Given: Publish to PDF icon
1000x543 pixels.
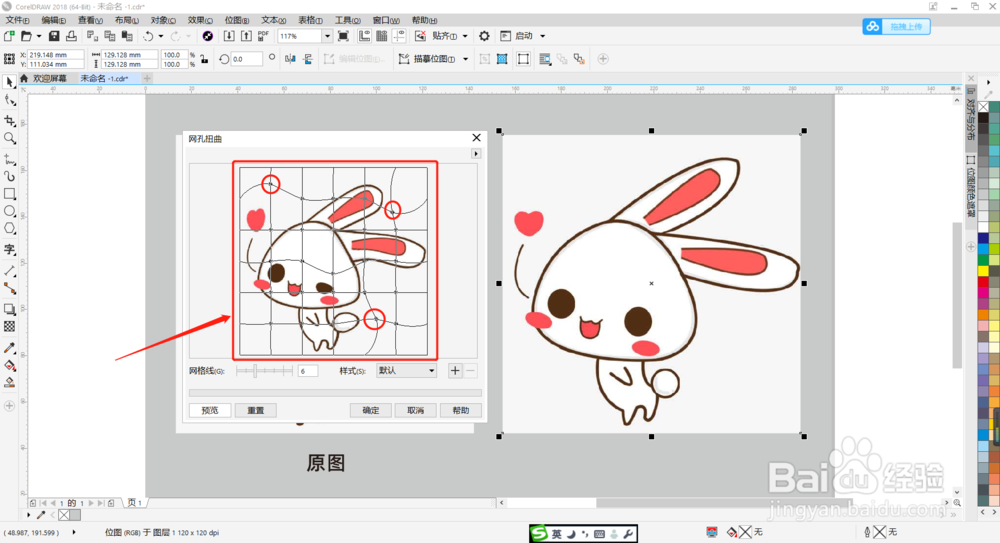Looking at the screenshot, I should 263,36.
